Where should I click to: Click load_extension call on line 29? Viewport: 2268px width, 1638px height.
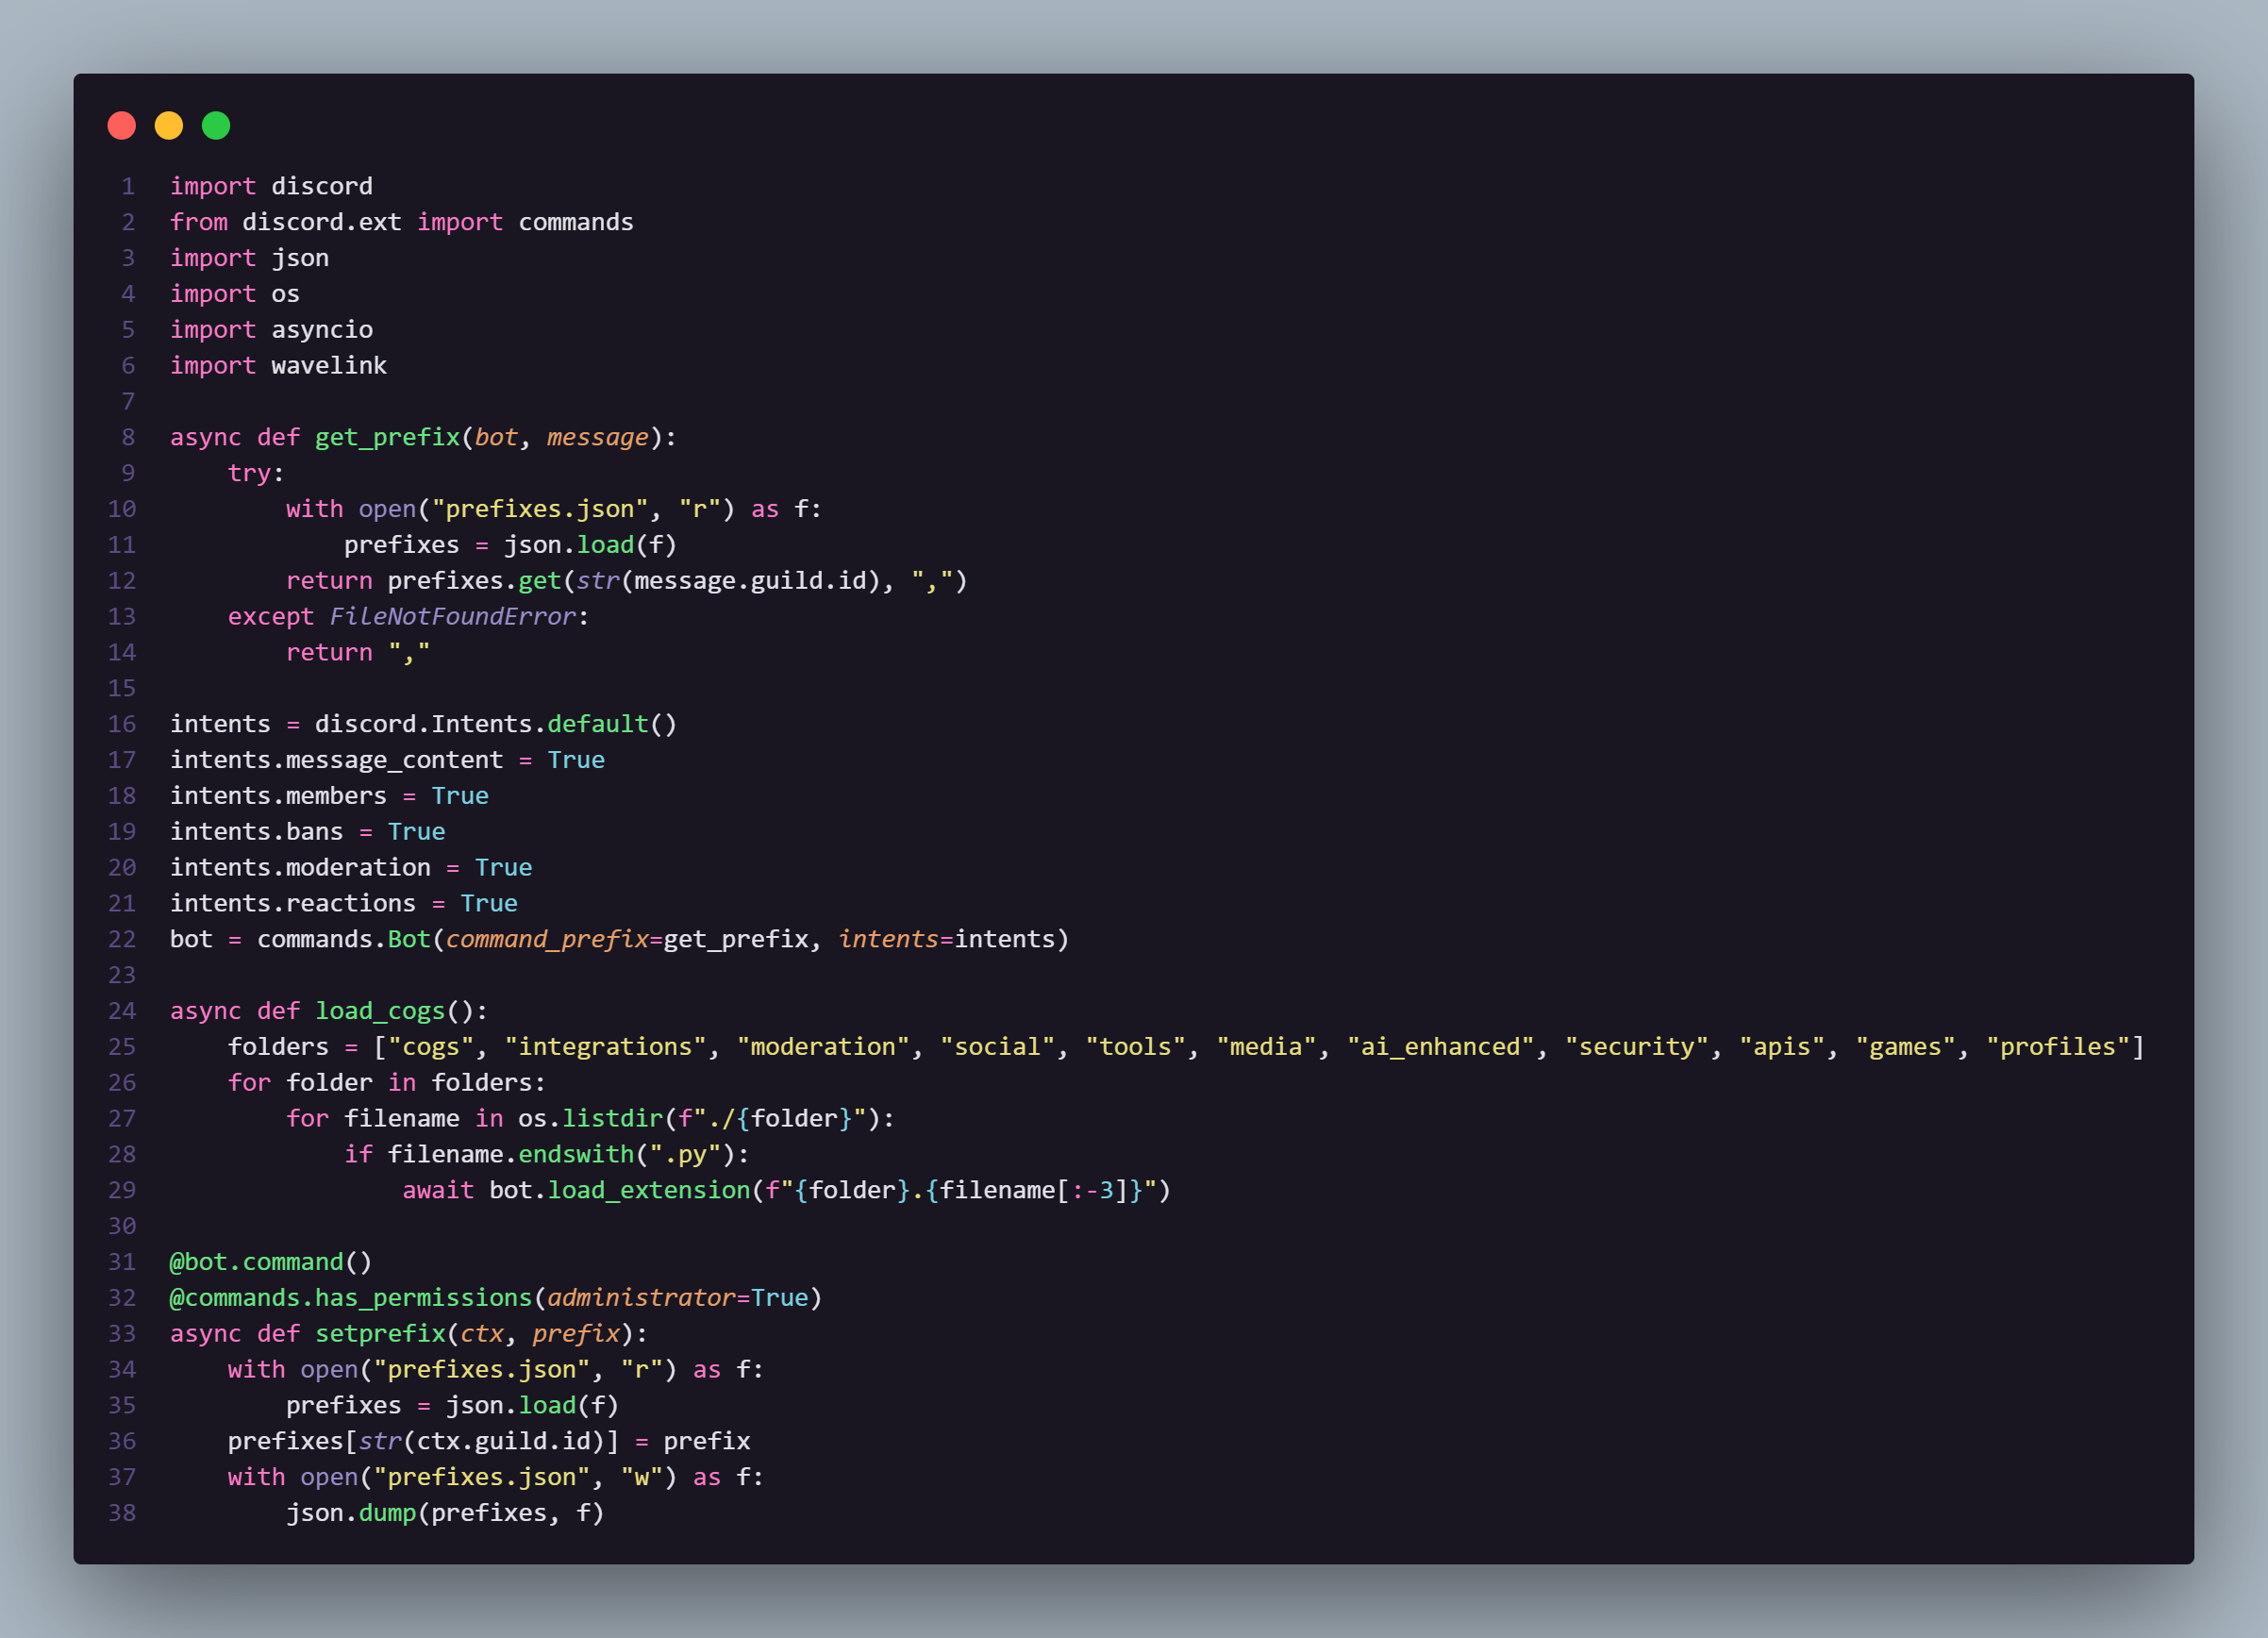pyautogui.click(x=648, y=1191)
